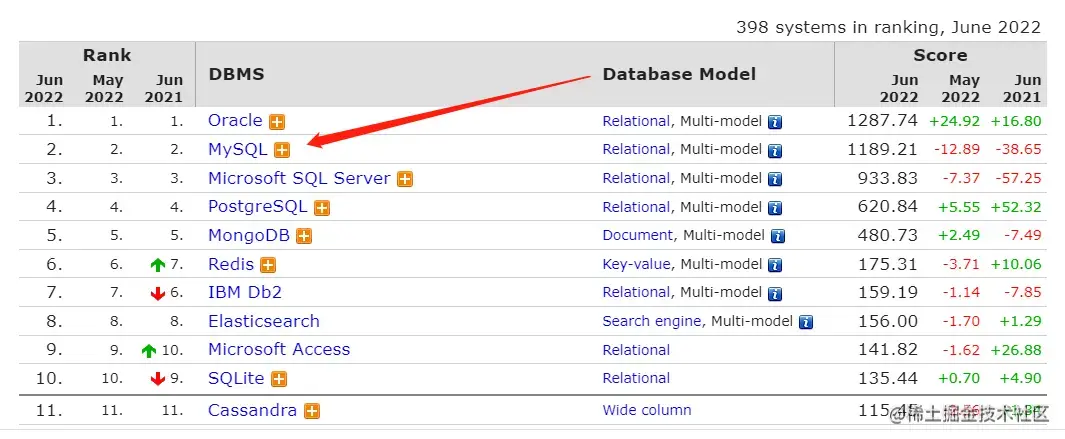Click the score value 156.00

coord(888,321)
